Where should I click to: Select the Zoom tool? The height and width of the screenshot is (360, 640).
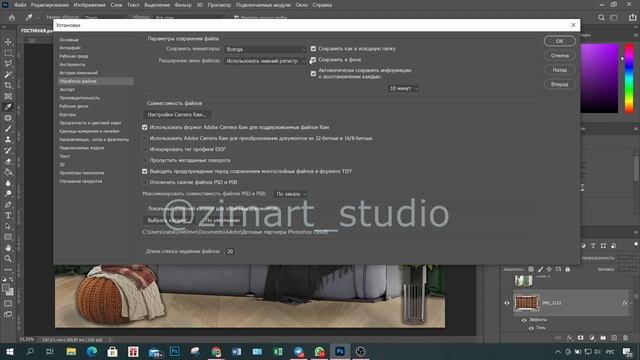click(8, 258)
